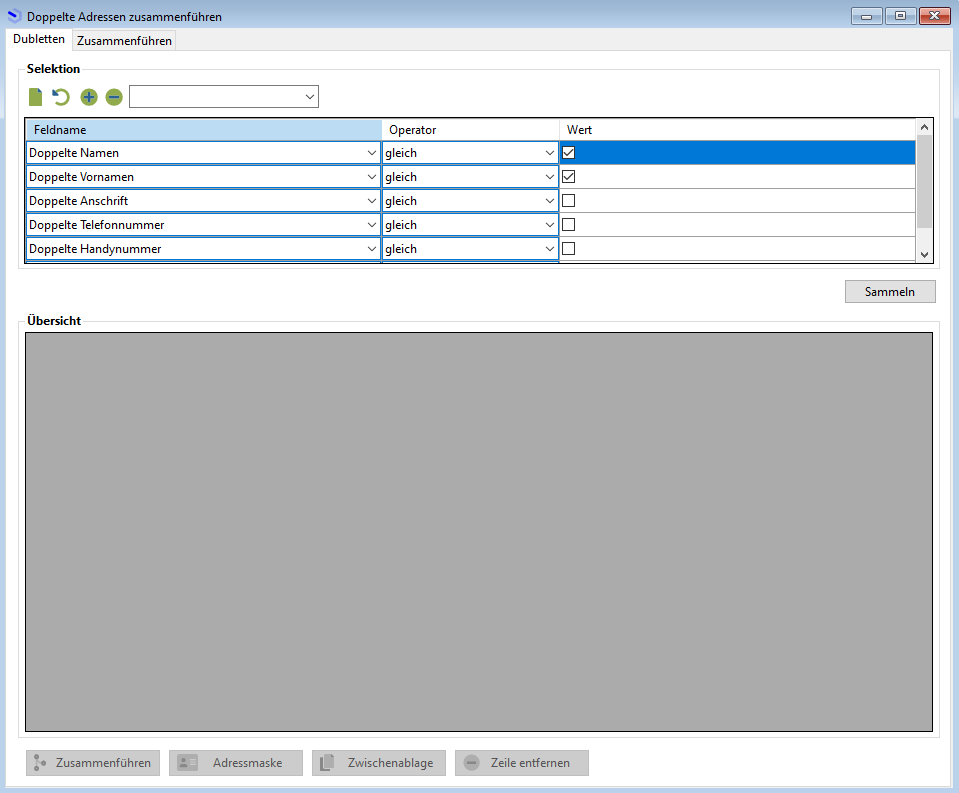The image size is (959, 793).
Task: Click the Sammeln button
Action: pyautogui.click(x=890, y=292)
